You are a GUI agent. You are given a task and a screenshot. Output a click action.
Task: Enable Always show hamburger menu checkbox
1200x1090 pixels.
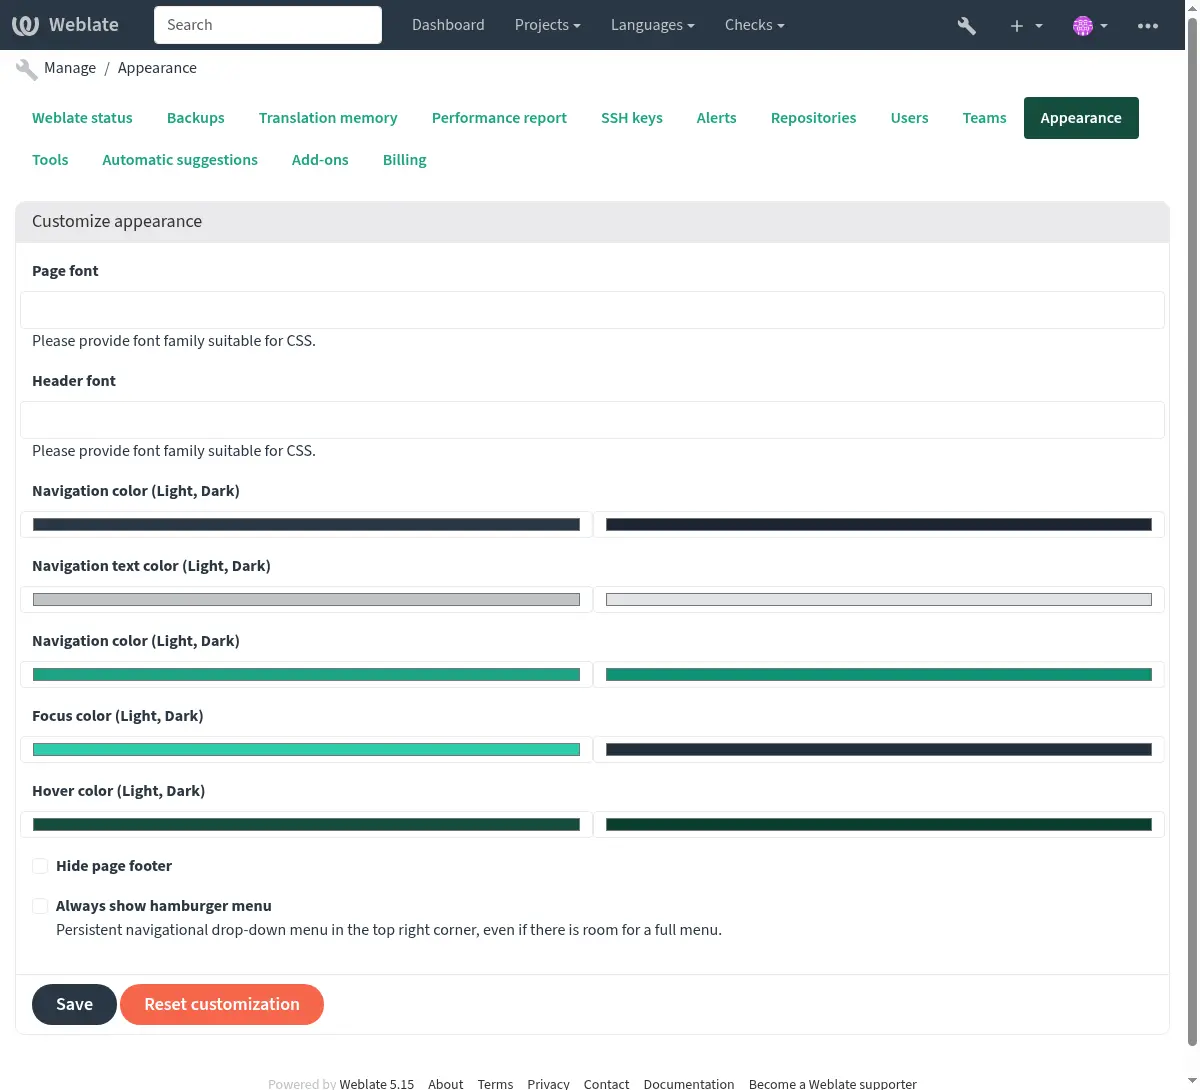[x=40, y=906]
